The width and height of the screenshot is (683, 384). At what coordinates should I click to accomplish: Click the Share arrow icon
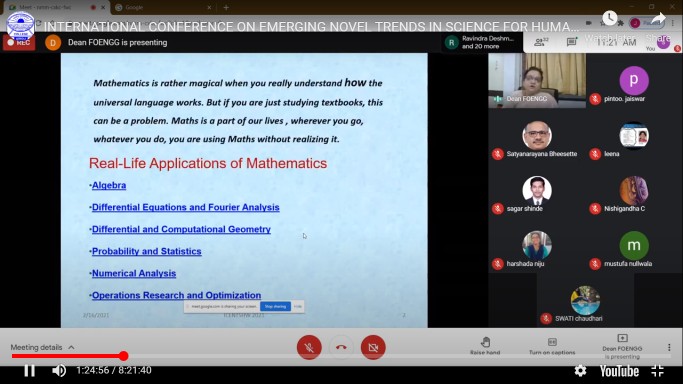pos(658,19)
